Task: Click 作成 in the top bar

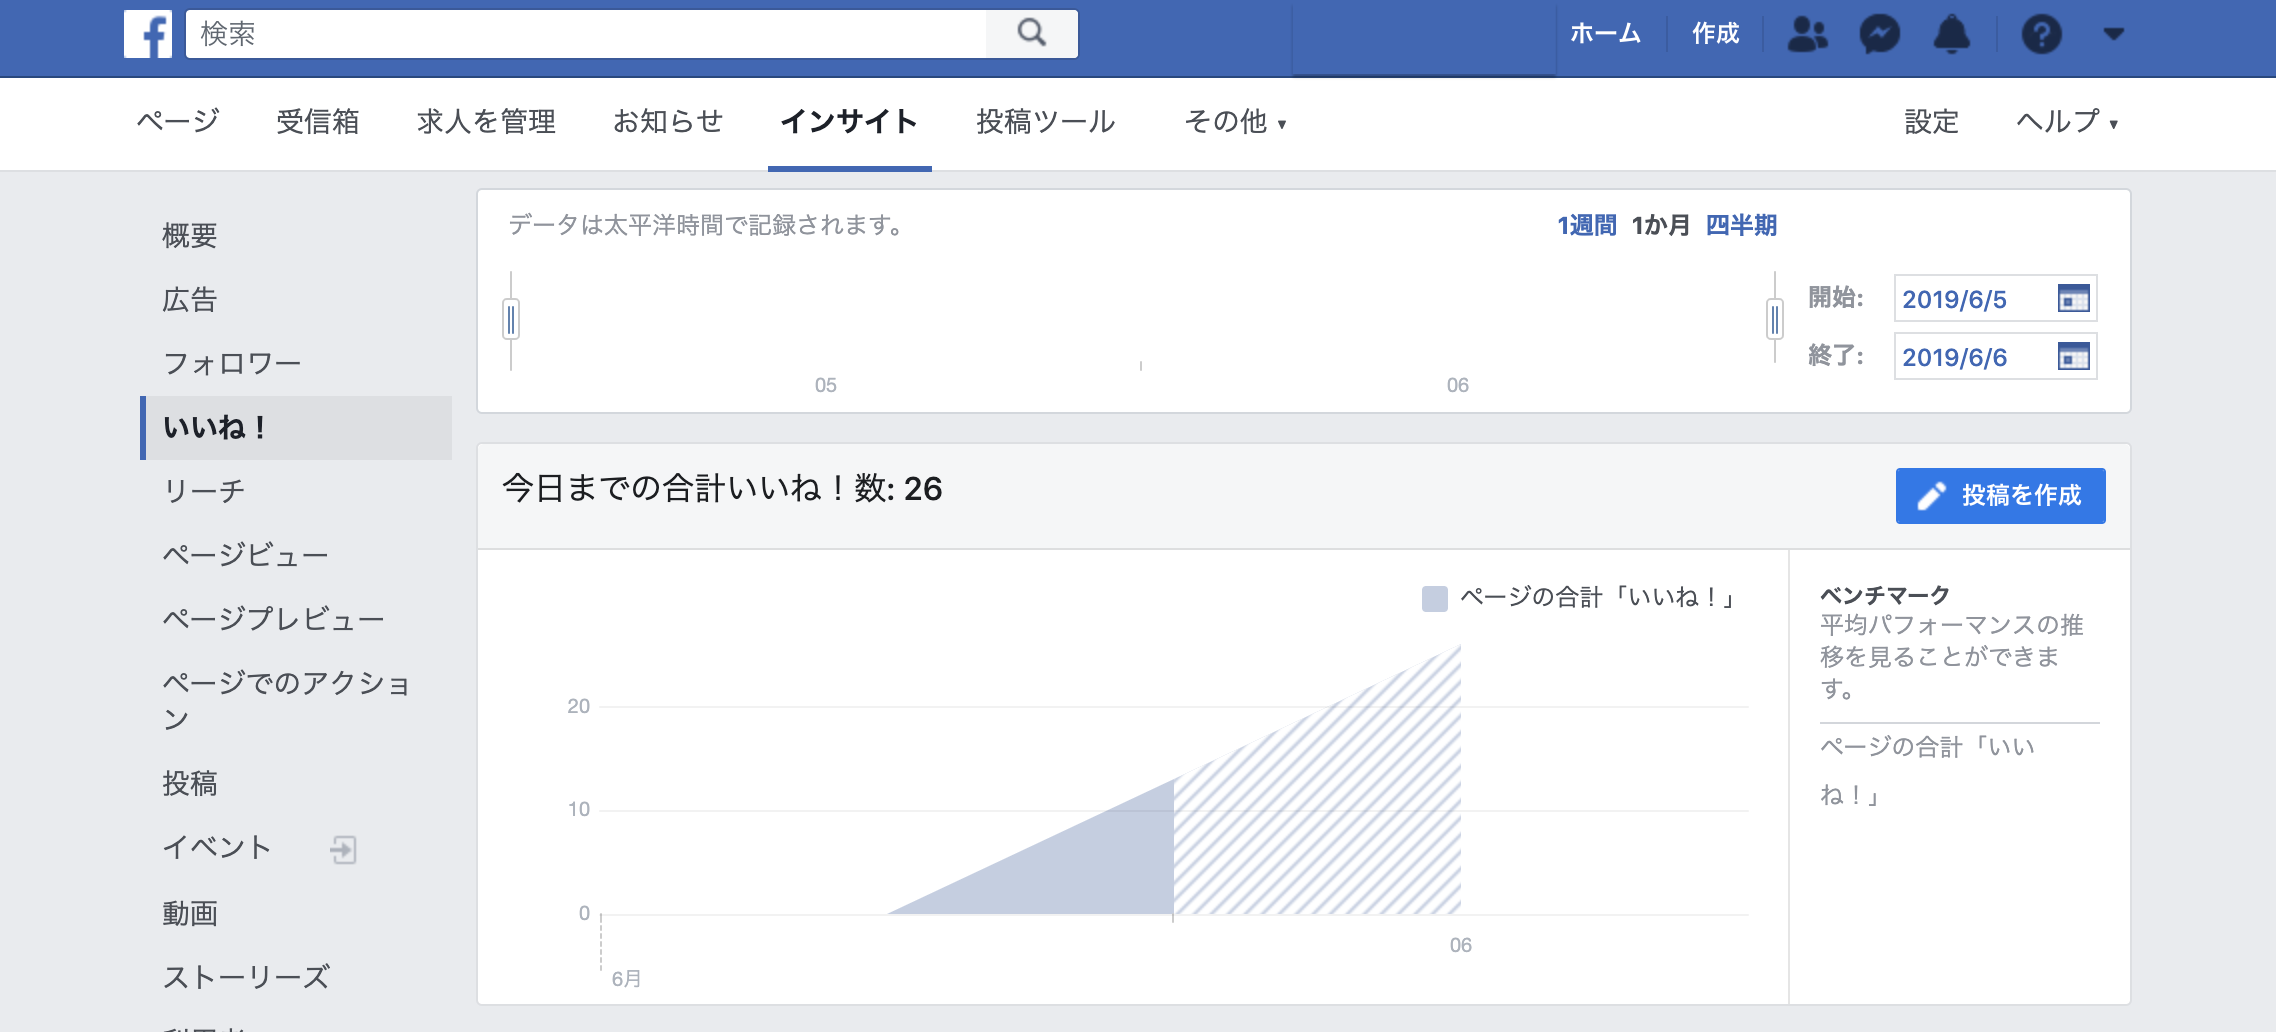Action: pyautogui.click(x=1715, y=34)
